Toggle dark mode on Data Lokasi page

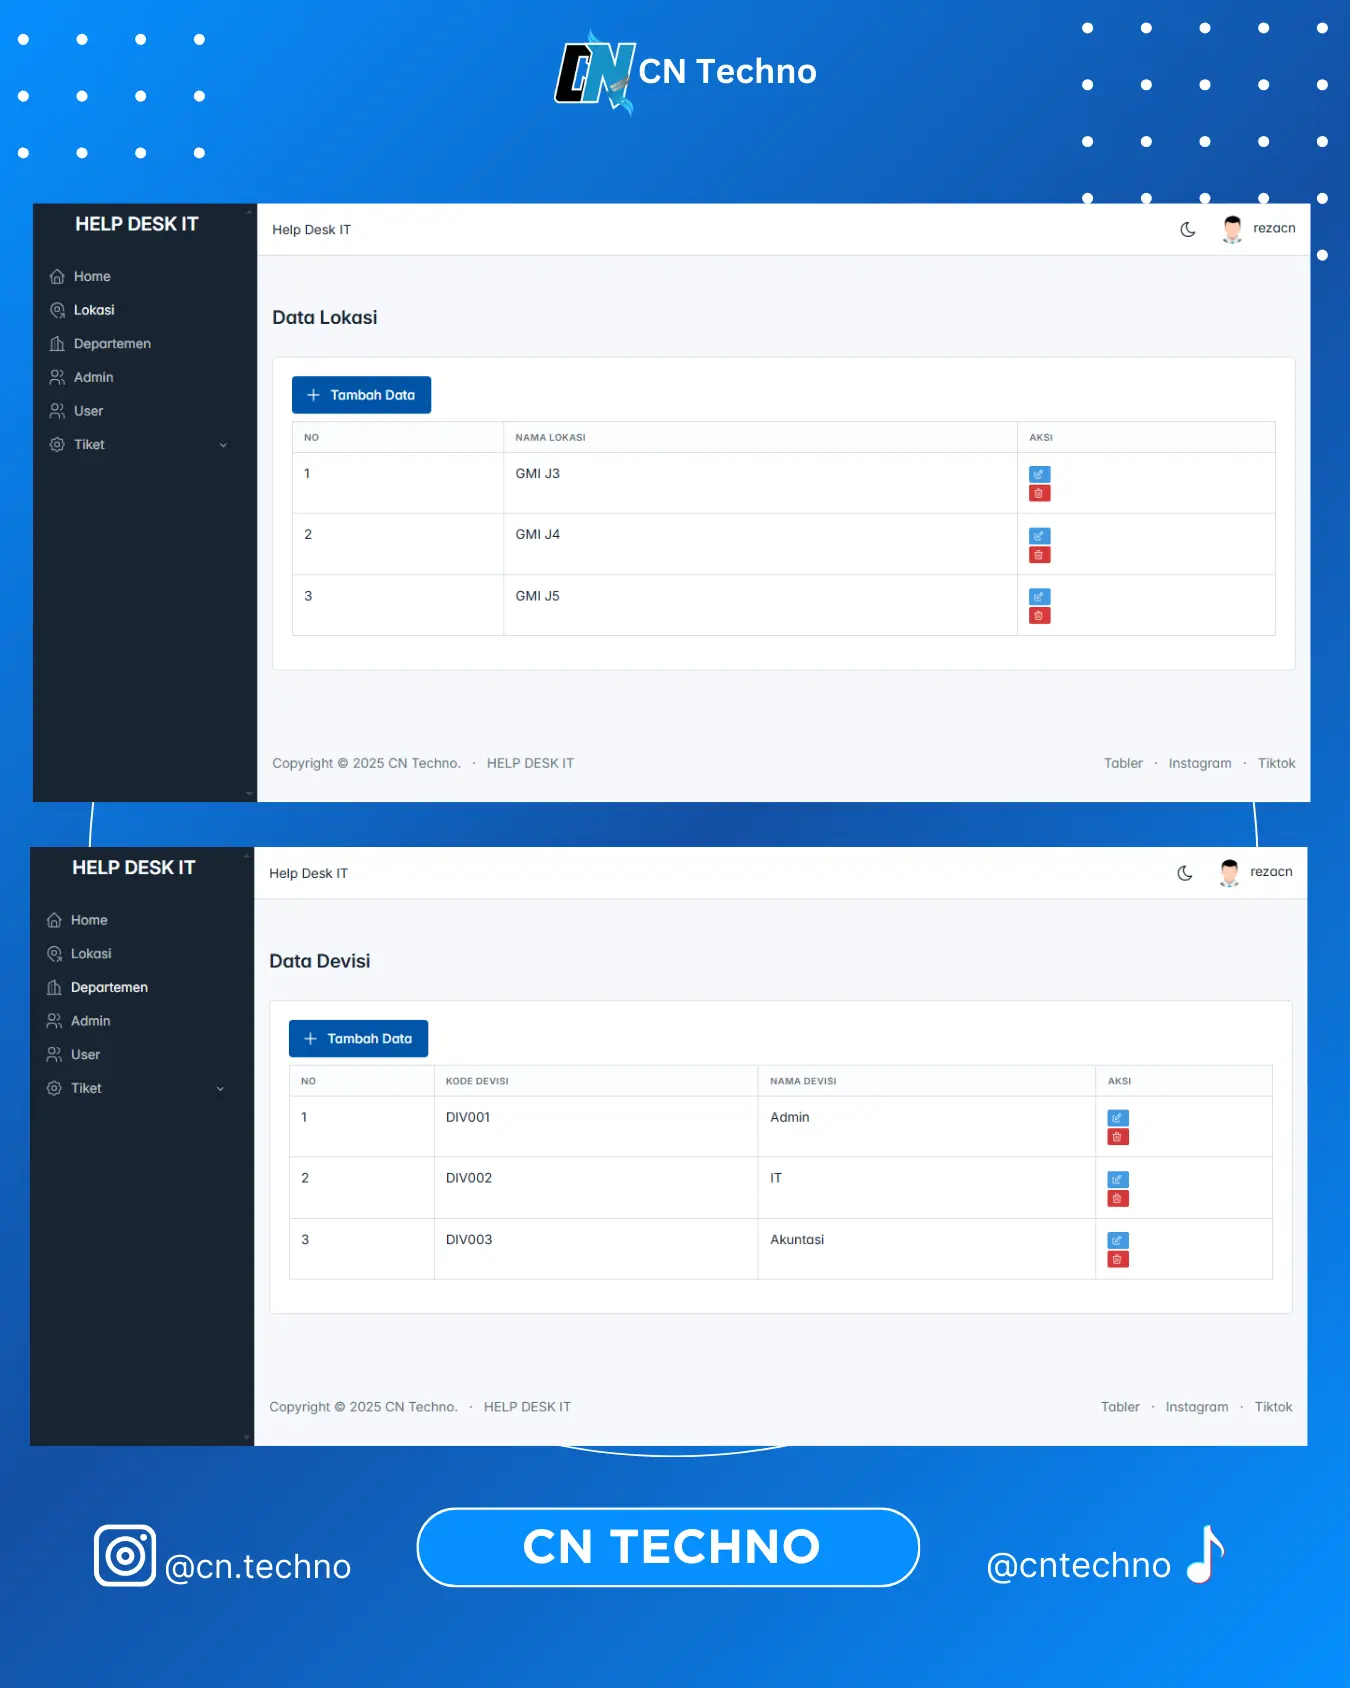pyautogui.click(x=1188, y=229)
